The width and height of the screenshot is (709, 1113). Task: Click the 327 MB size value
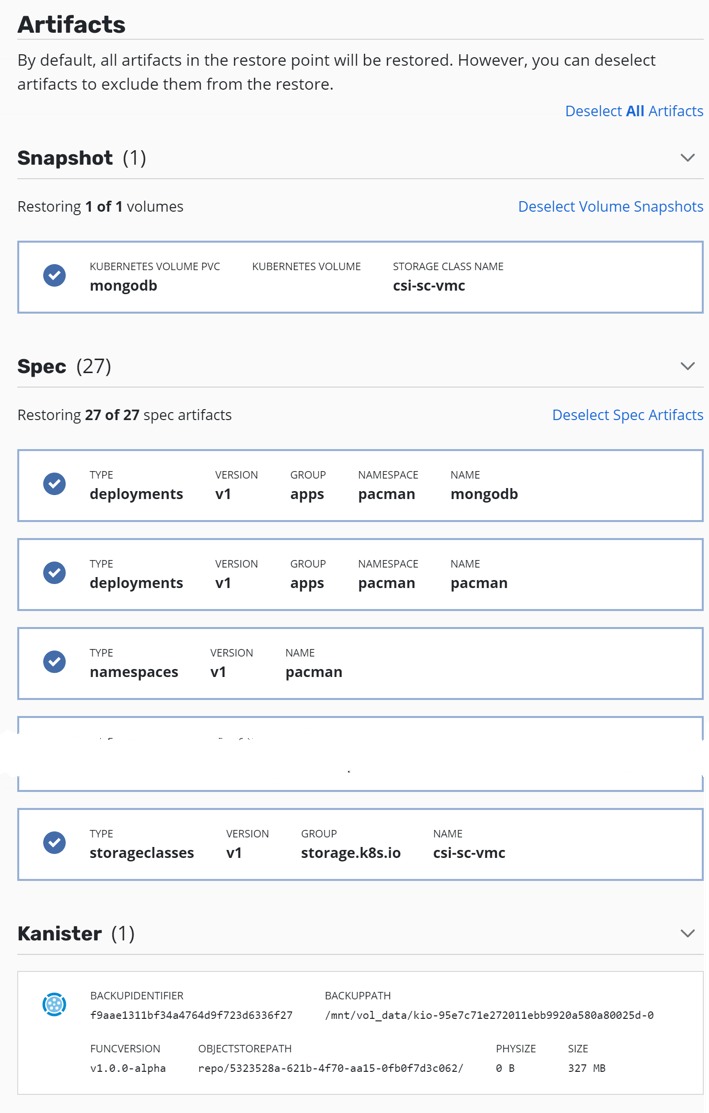[586, 1068]
